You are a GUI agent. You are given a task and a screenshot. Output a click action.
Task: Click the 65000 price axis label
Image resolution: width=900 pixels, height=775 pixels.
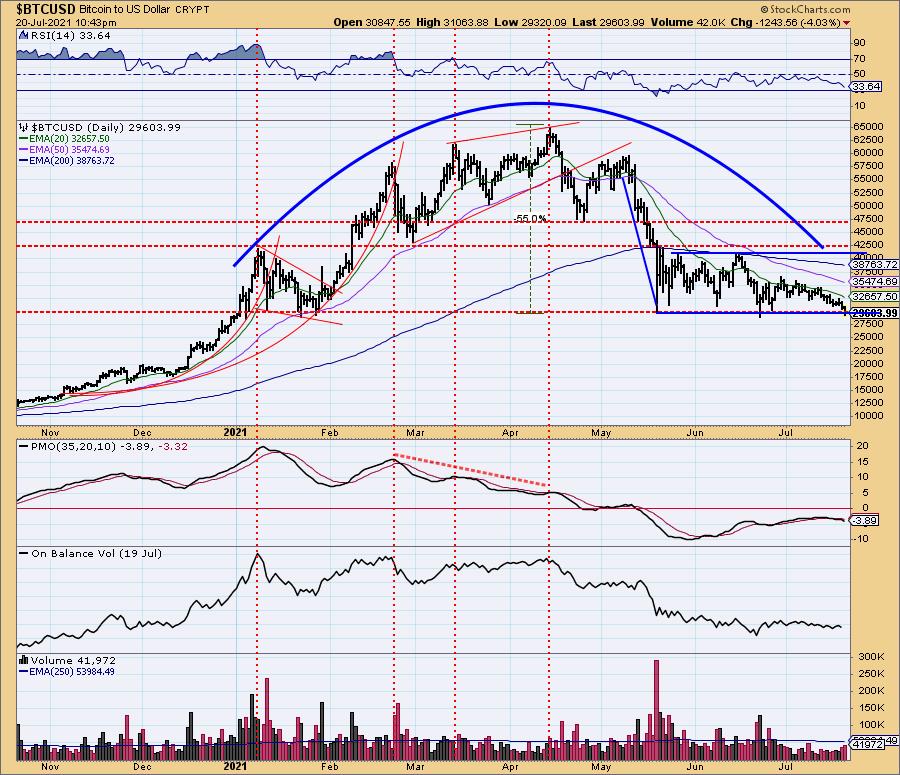(x=867, y=126)
